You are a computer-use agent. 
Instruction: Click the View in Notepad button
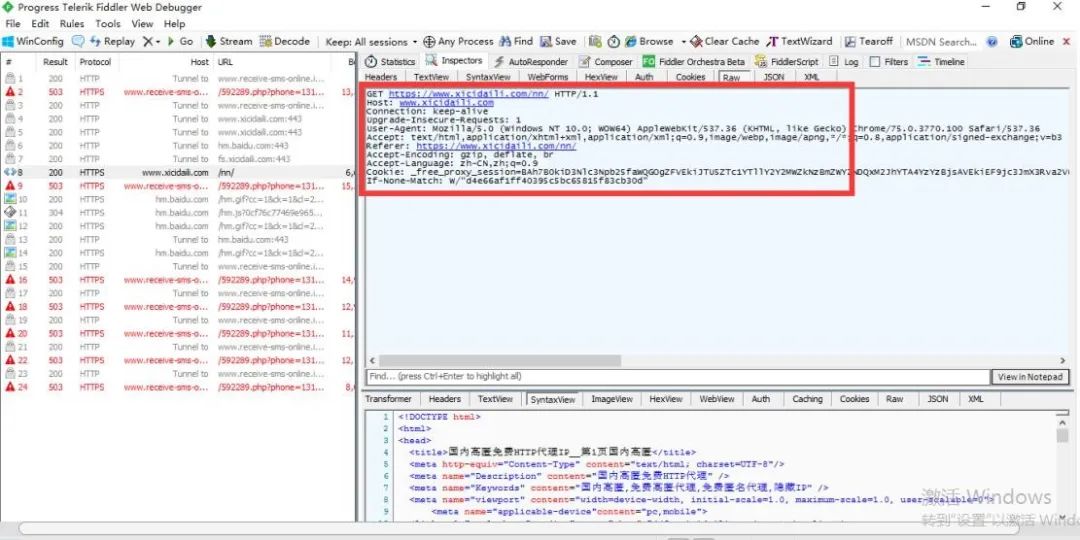point(1030,376)
